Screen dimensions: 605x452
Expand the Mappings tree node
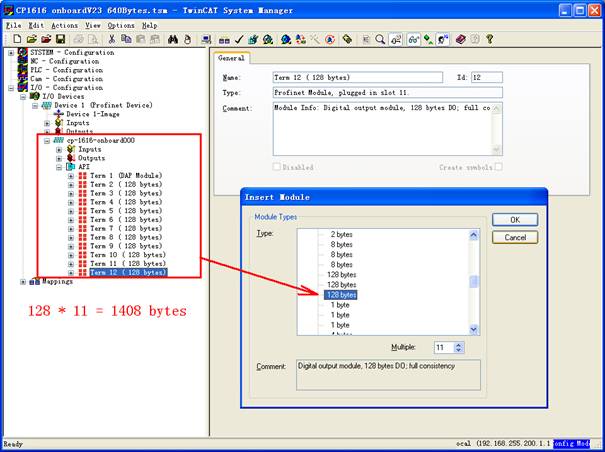pos(22,281)
